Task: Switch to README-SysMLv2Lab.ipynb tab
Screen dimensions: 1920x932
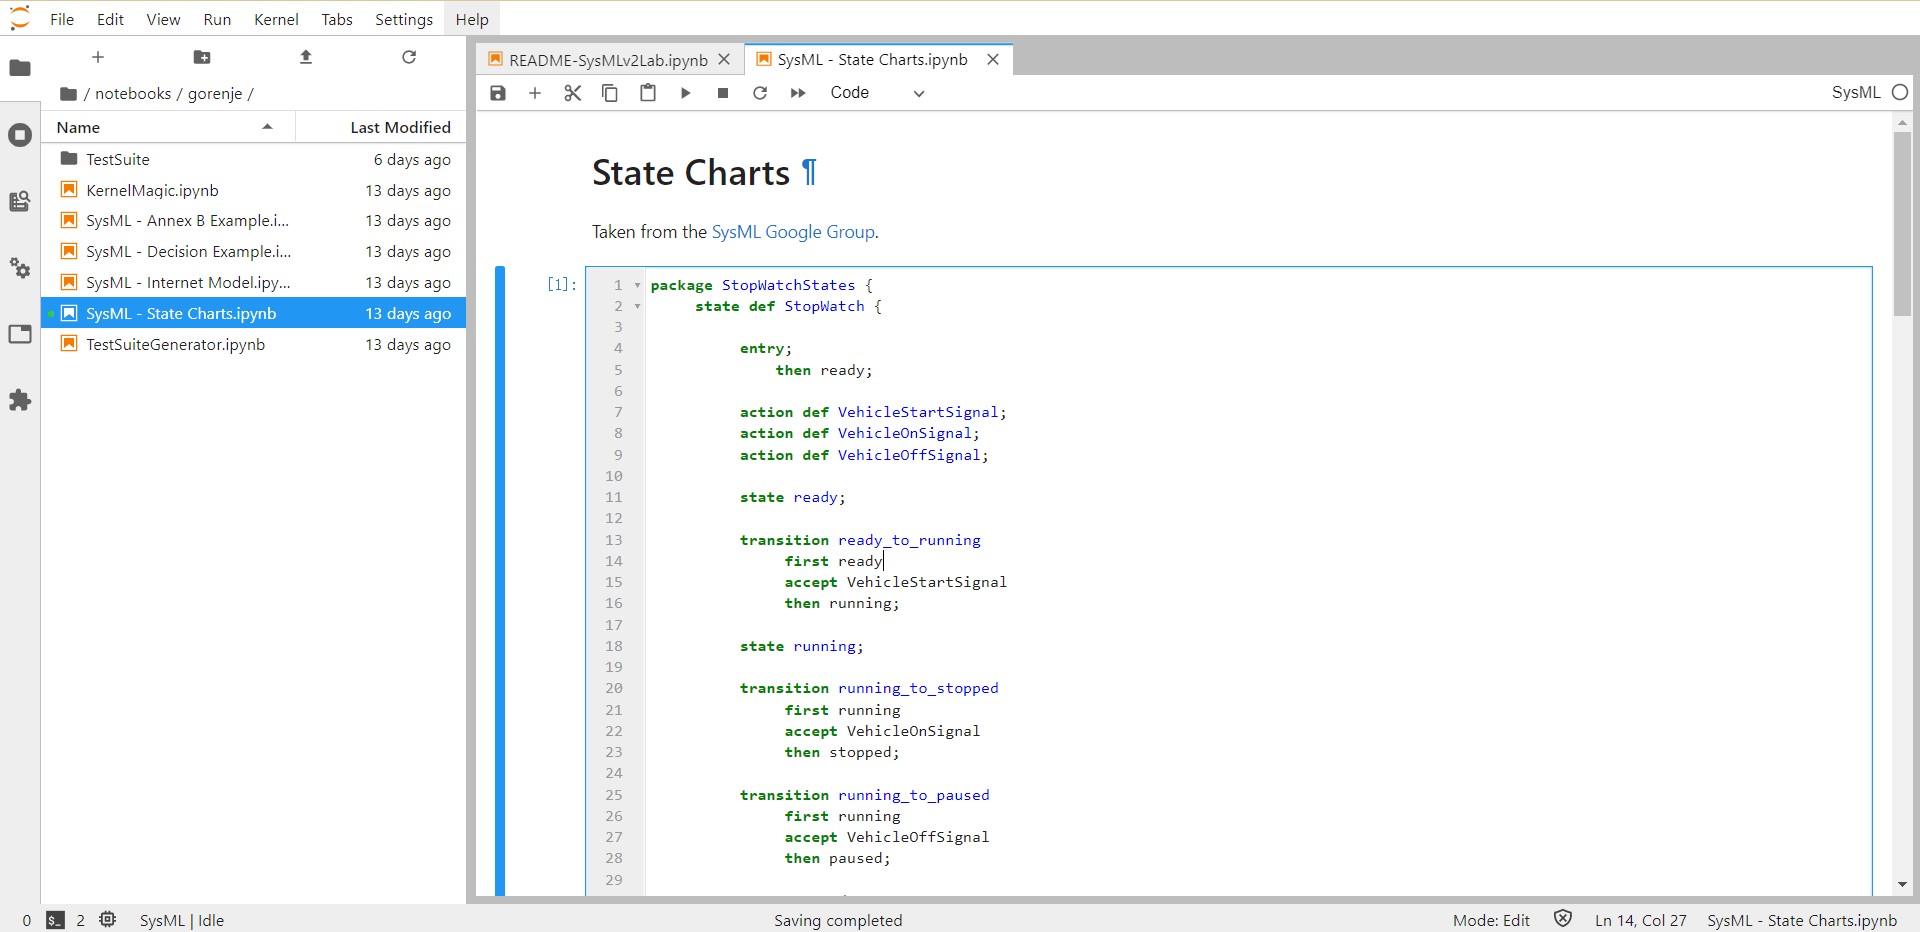Action: 608,60
